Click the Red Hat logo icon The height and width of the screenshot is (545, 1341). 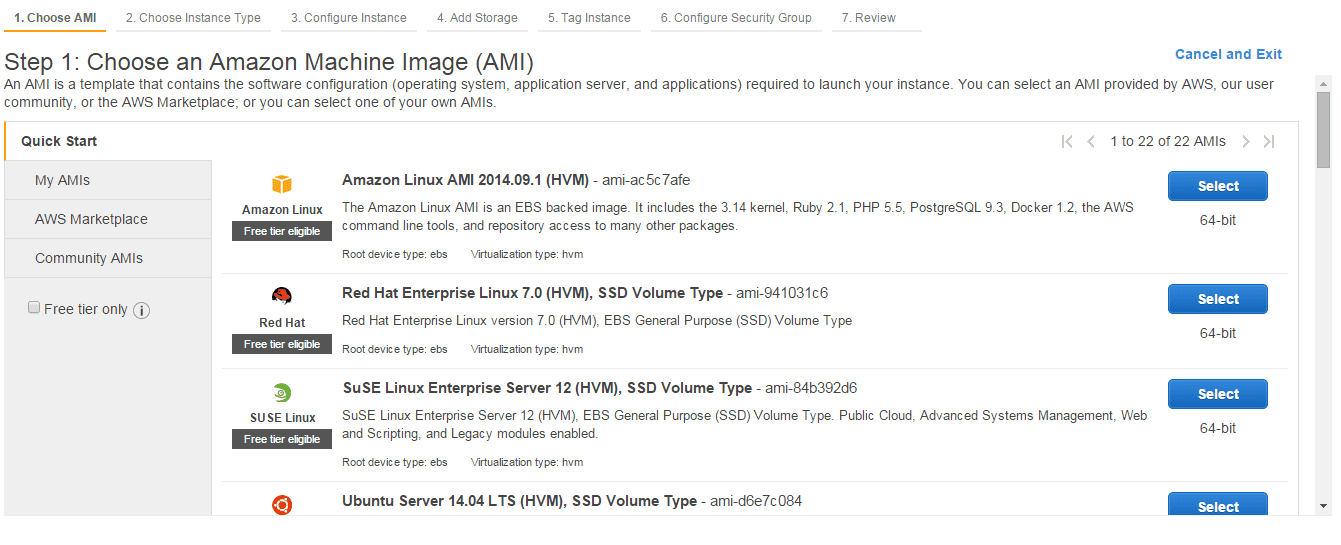click(x=282, y=296)
